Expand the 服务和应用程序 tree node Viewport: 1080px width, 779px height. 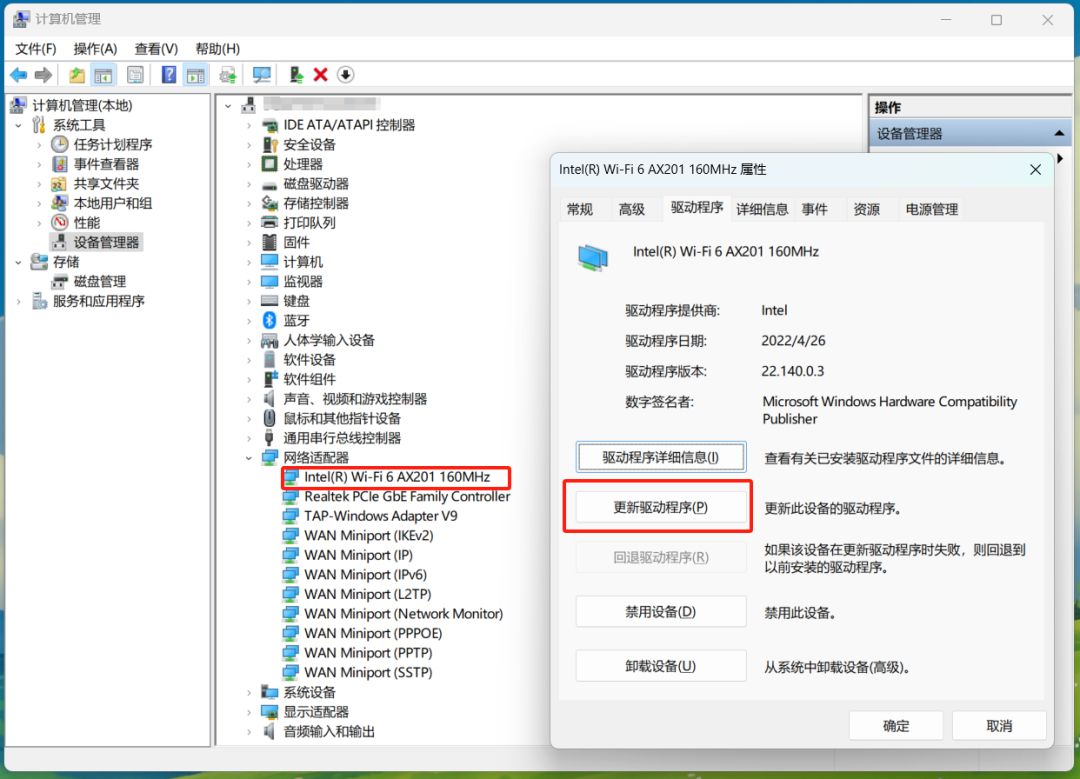coord(19,301)
